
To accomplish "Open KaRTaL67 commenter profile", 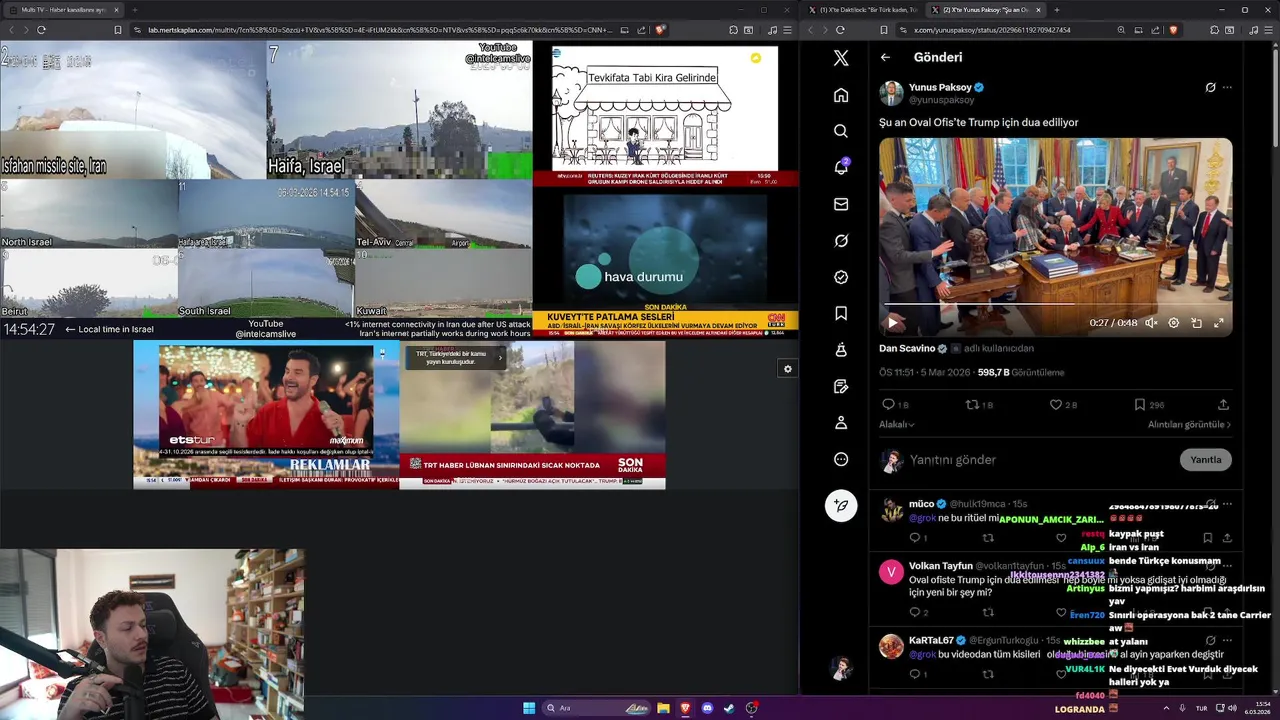I will coord(931,640).
